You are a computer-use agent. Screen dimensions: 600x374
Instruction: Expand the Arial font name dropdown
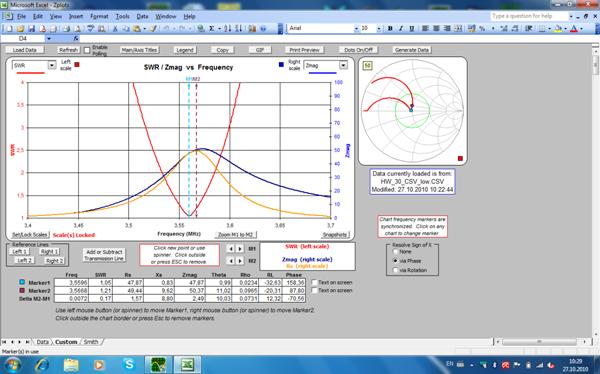tap(357, 28)
